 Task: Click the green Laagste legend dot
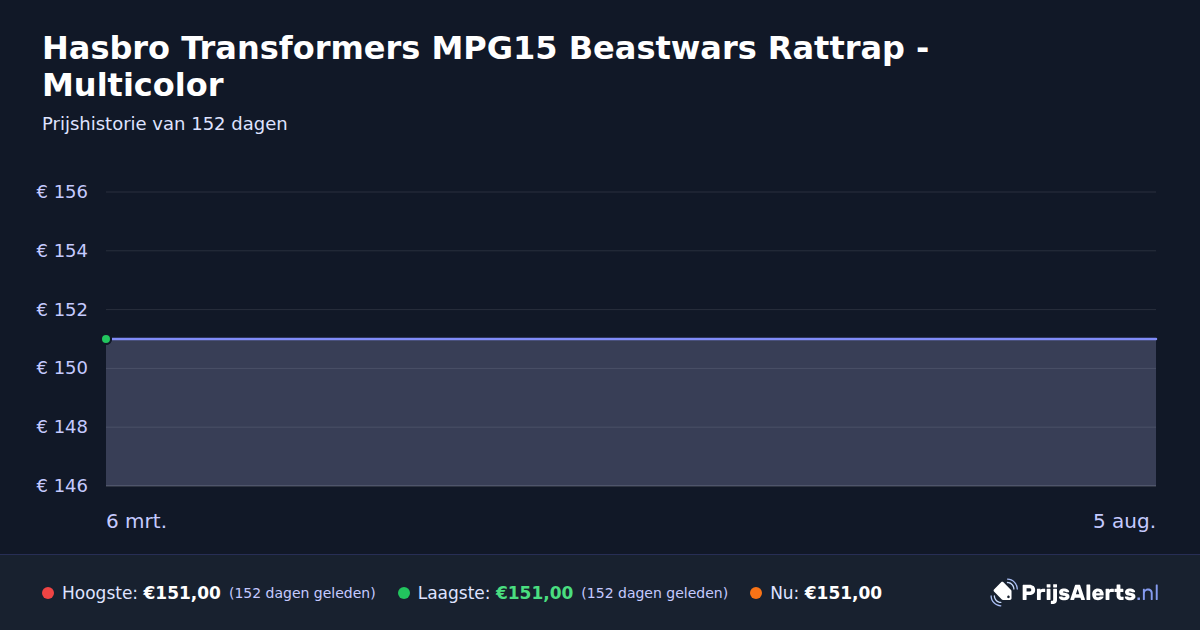click(404, 593)
